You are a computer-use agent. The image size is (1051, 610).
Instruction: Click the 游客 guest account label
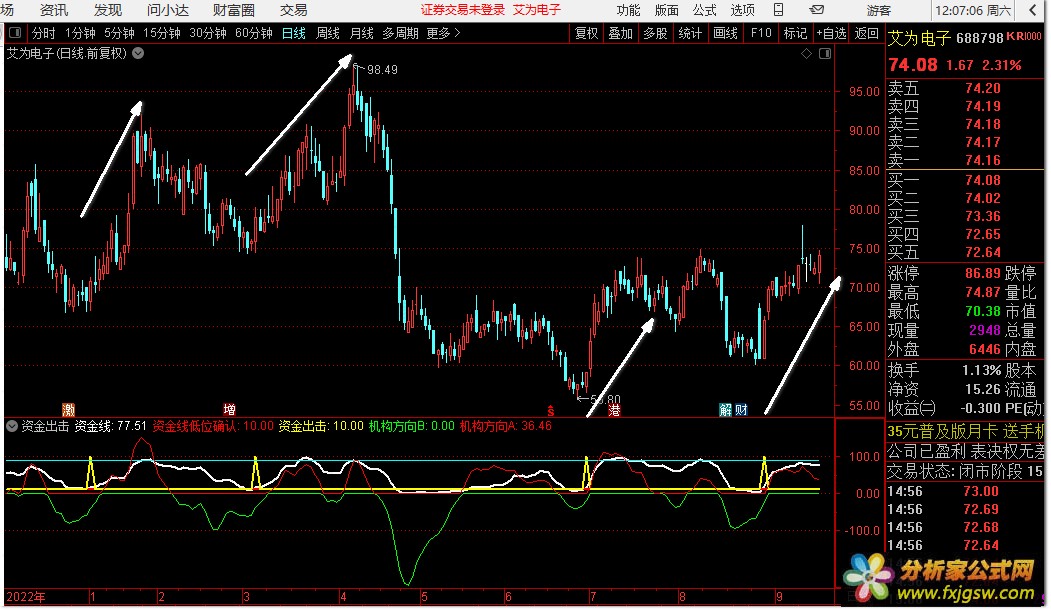[x=878, y=10]
